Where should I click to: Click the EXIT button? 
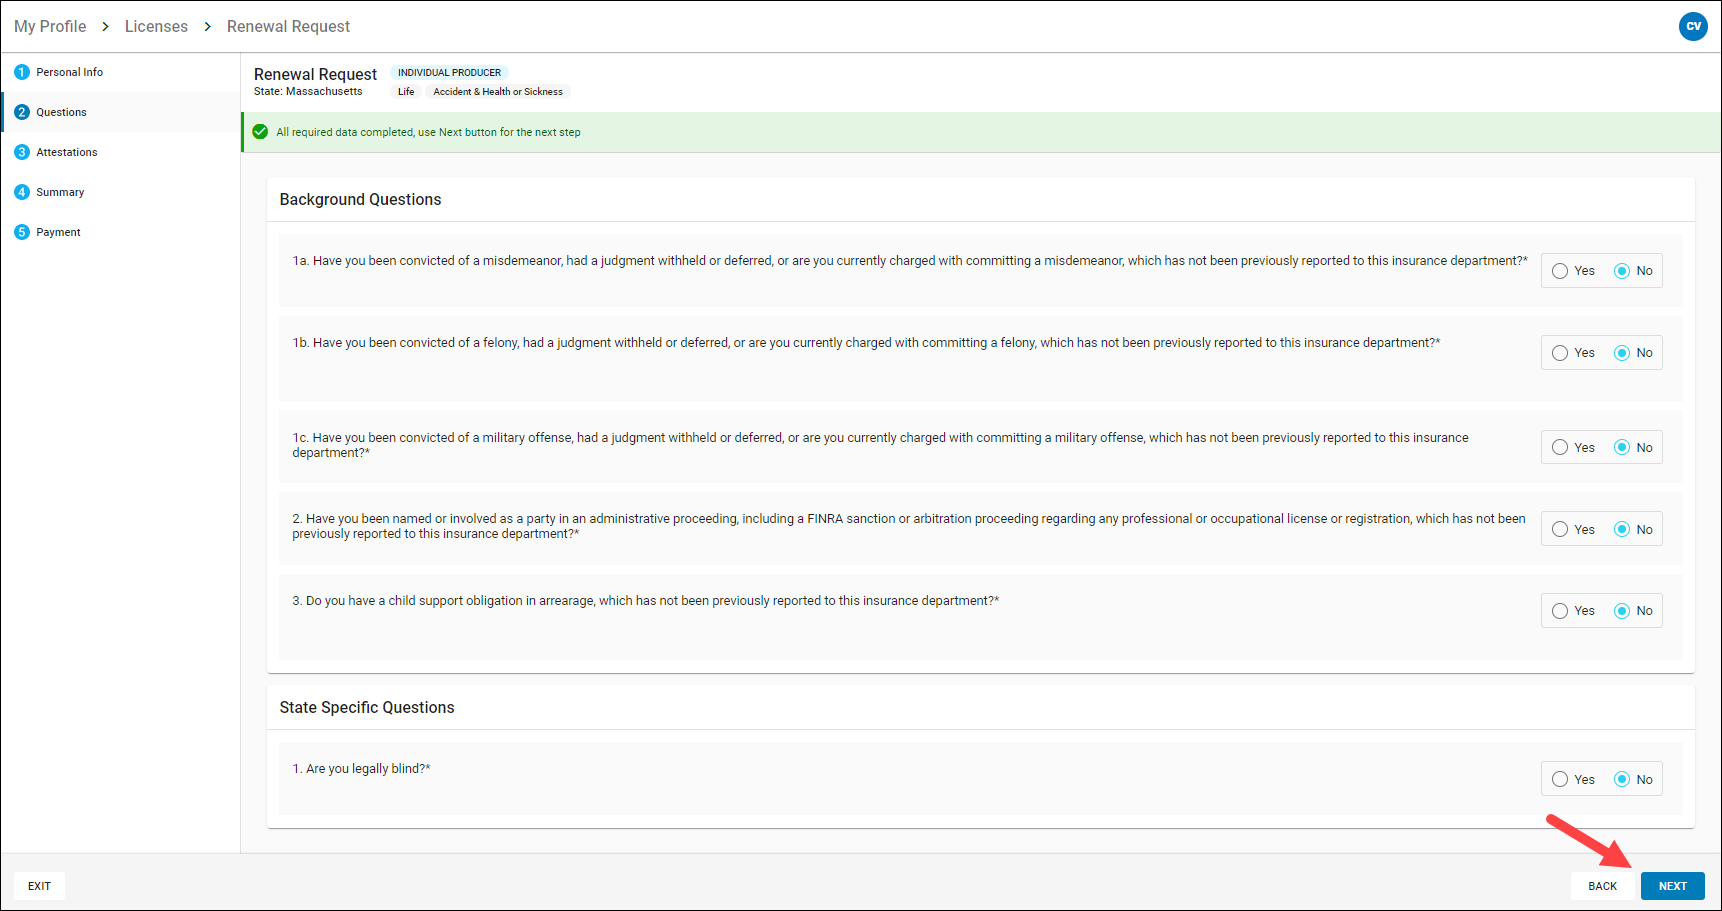[39, 886]
